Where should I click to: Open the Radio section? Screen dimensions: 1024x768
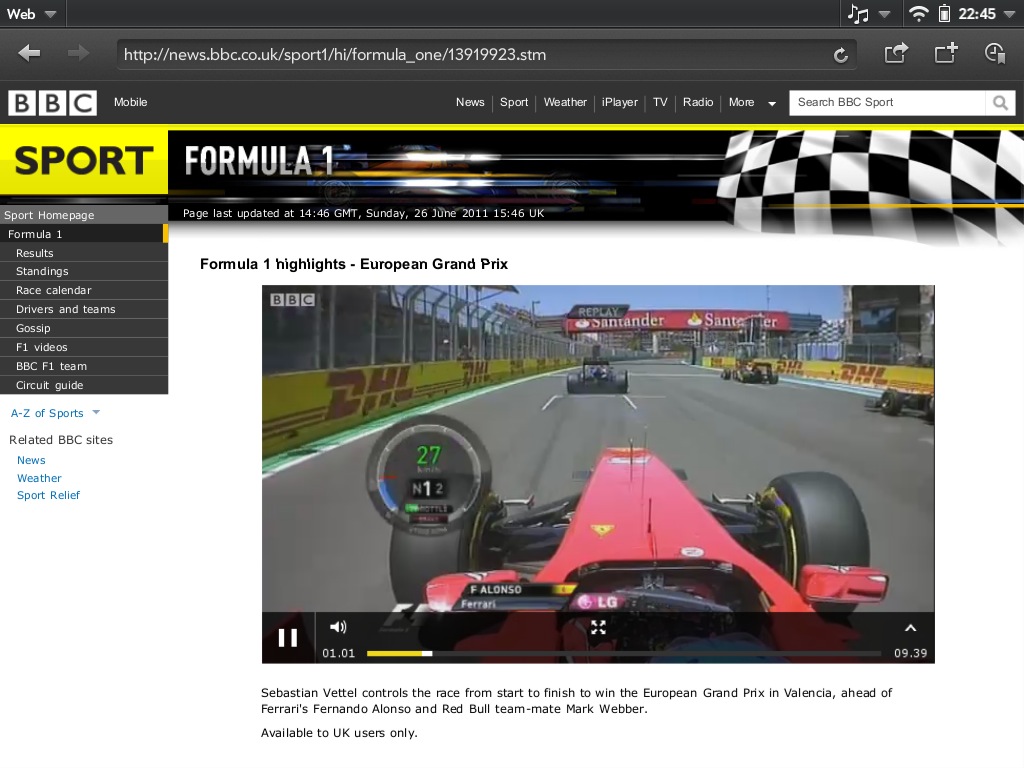tap(697, 103)
